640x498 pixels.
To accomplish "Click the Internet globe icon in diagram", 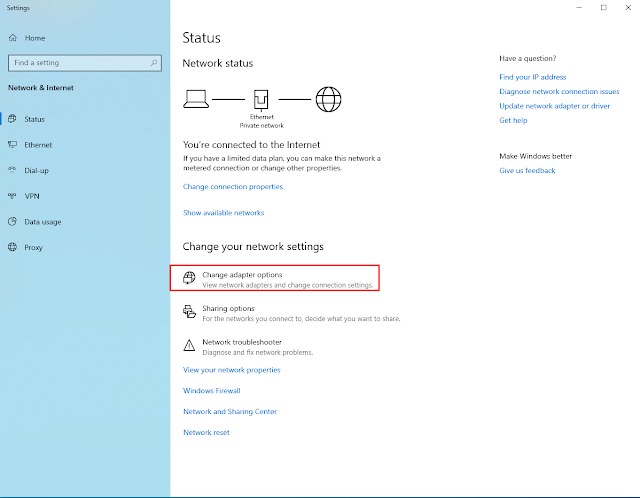I will pos(329,99).
